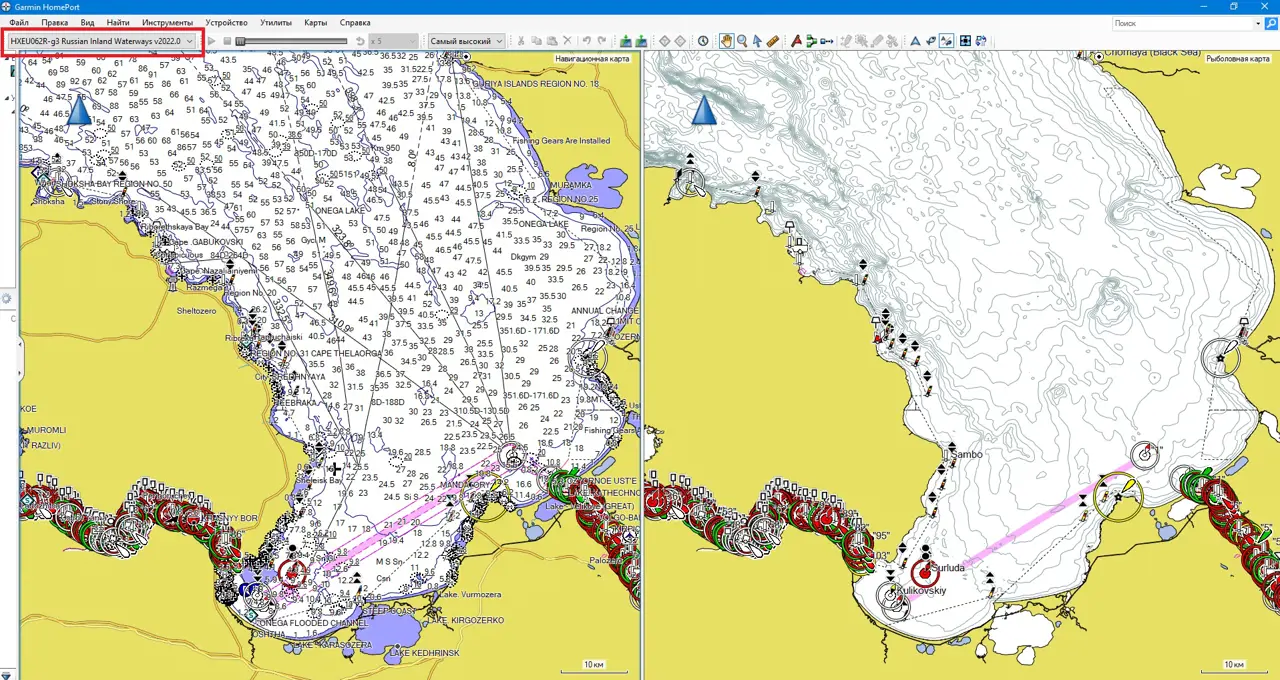
Task: Open the playback speed x5 dropdown
Action: (393, 41)
